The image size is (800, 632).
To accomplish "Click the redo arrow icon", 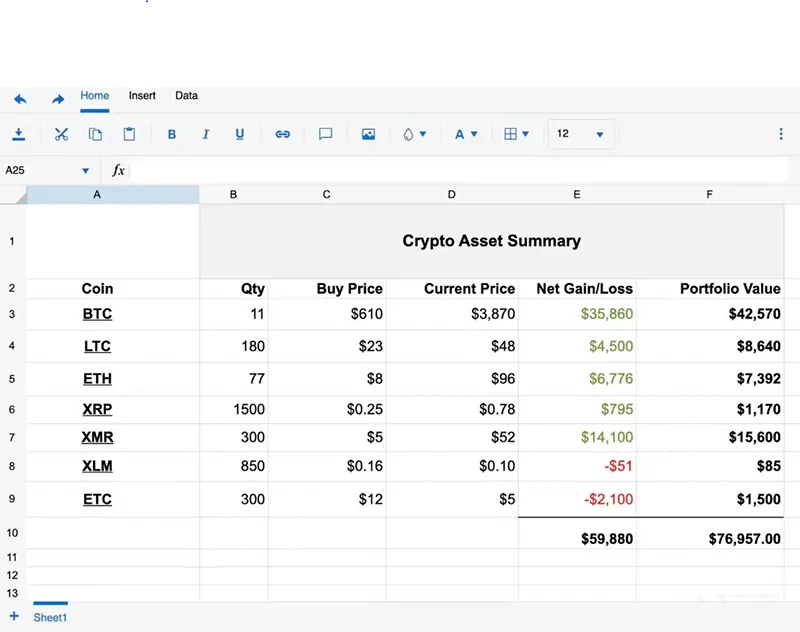I will click(x=58, y=99).
